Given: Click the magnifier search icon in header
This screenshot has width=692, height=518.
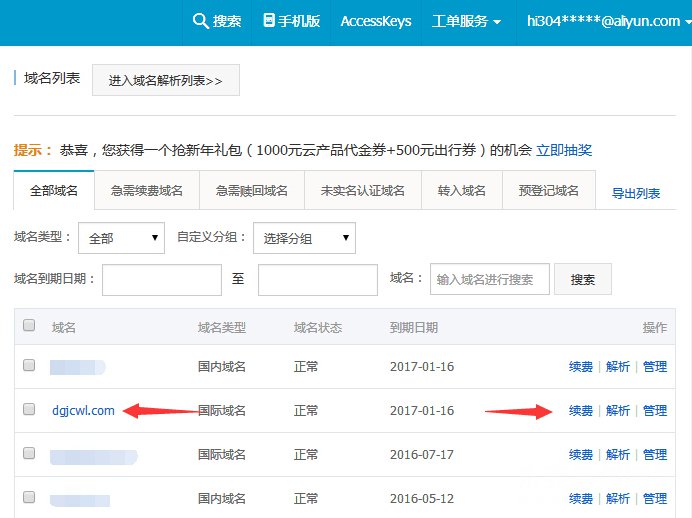Looking at the screenshot, I should click(200, 21).
